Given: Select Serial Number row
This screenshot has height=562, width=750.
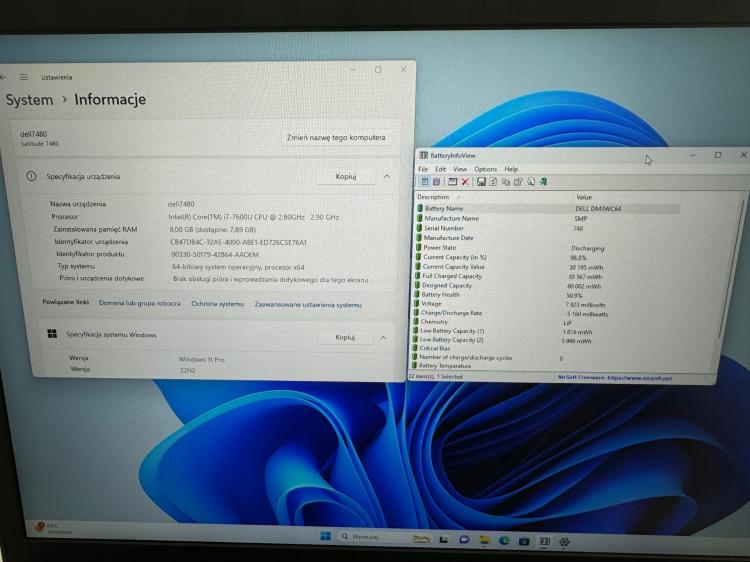Looking at the screenshot, I should (548, 228).
